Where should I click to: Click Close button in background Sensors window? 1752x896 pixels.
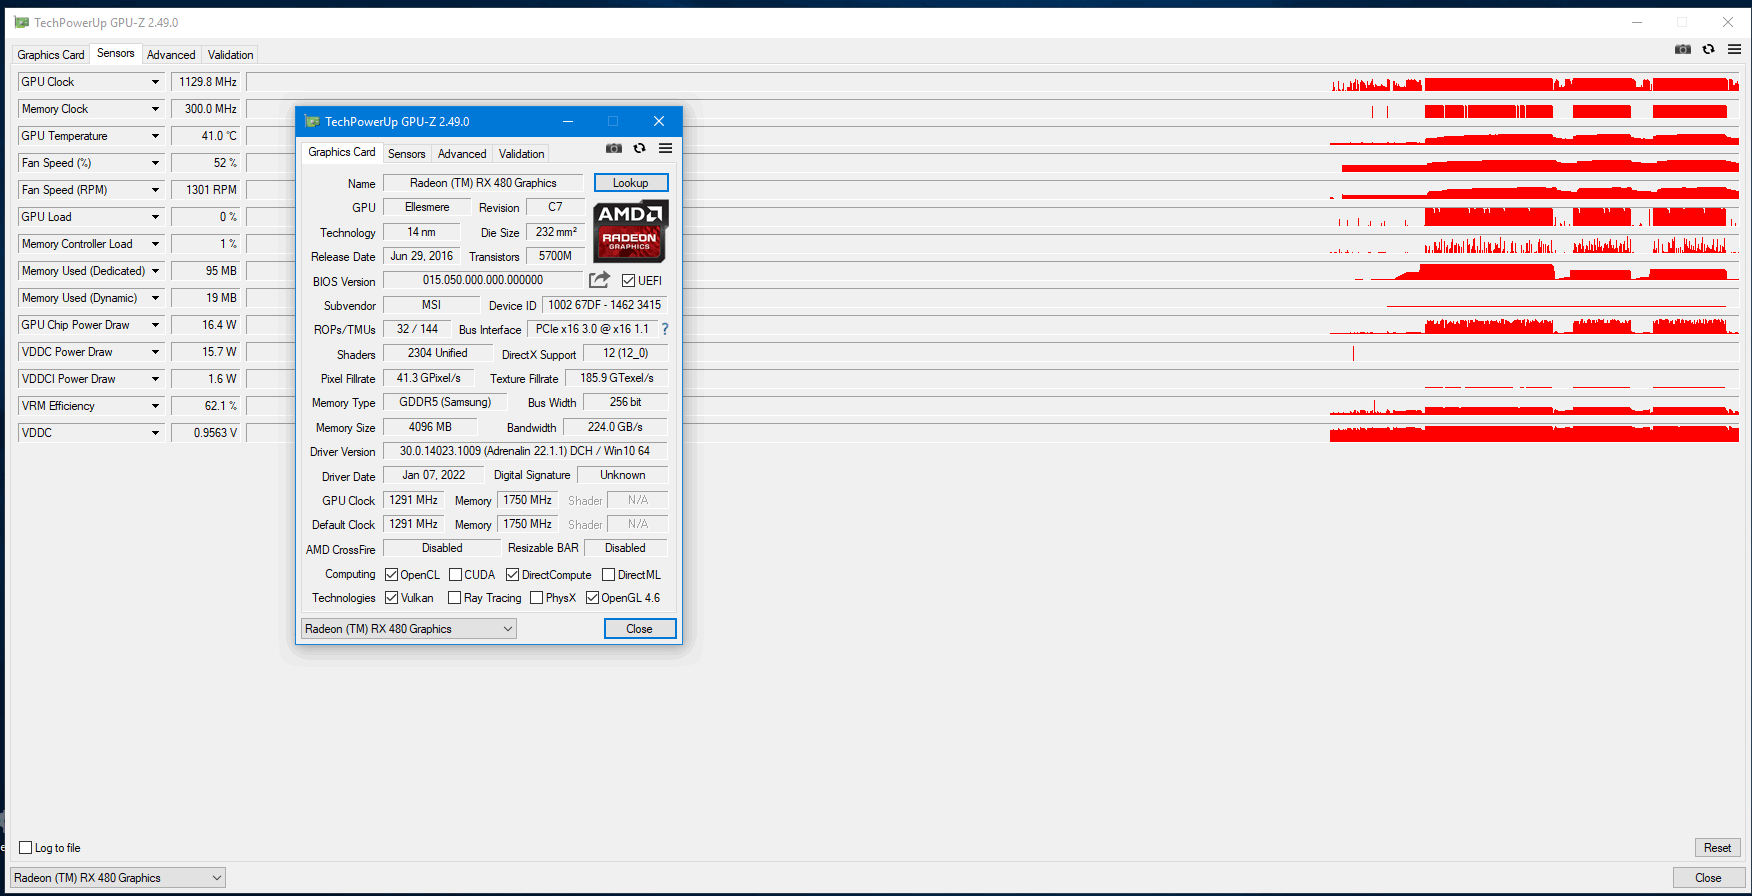1708,878
